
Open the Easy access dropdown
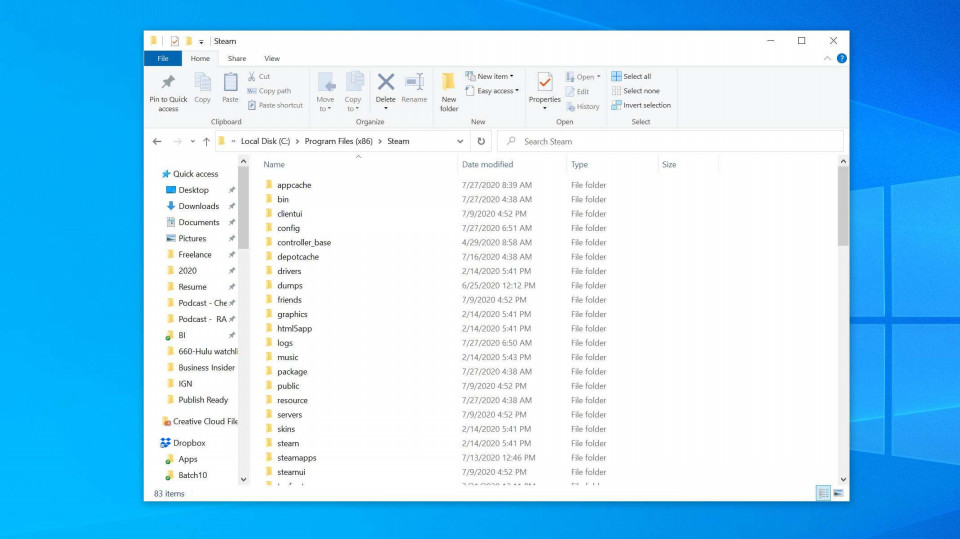click(x=492, y=91)
